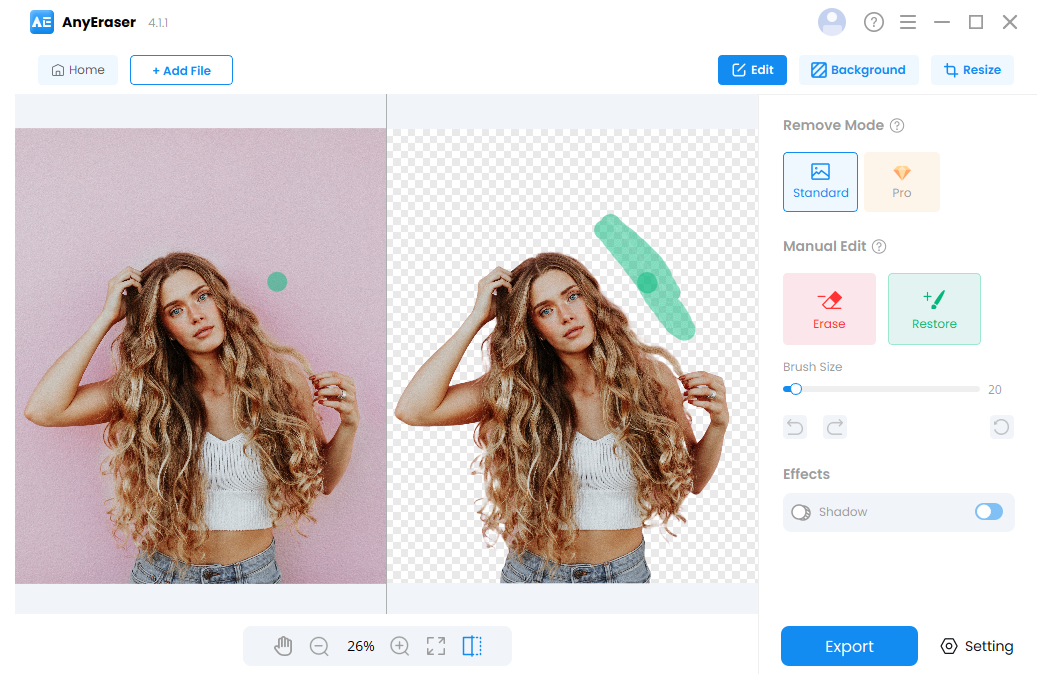Image resolution: width=1037 pixels, height=674 pixels.
Task: Show Manual Edit help tooltip icon
Action: pos(879,247)
